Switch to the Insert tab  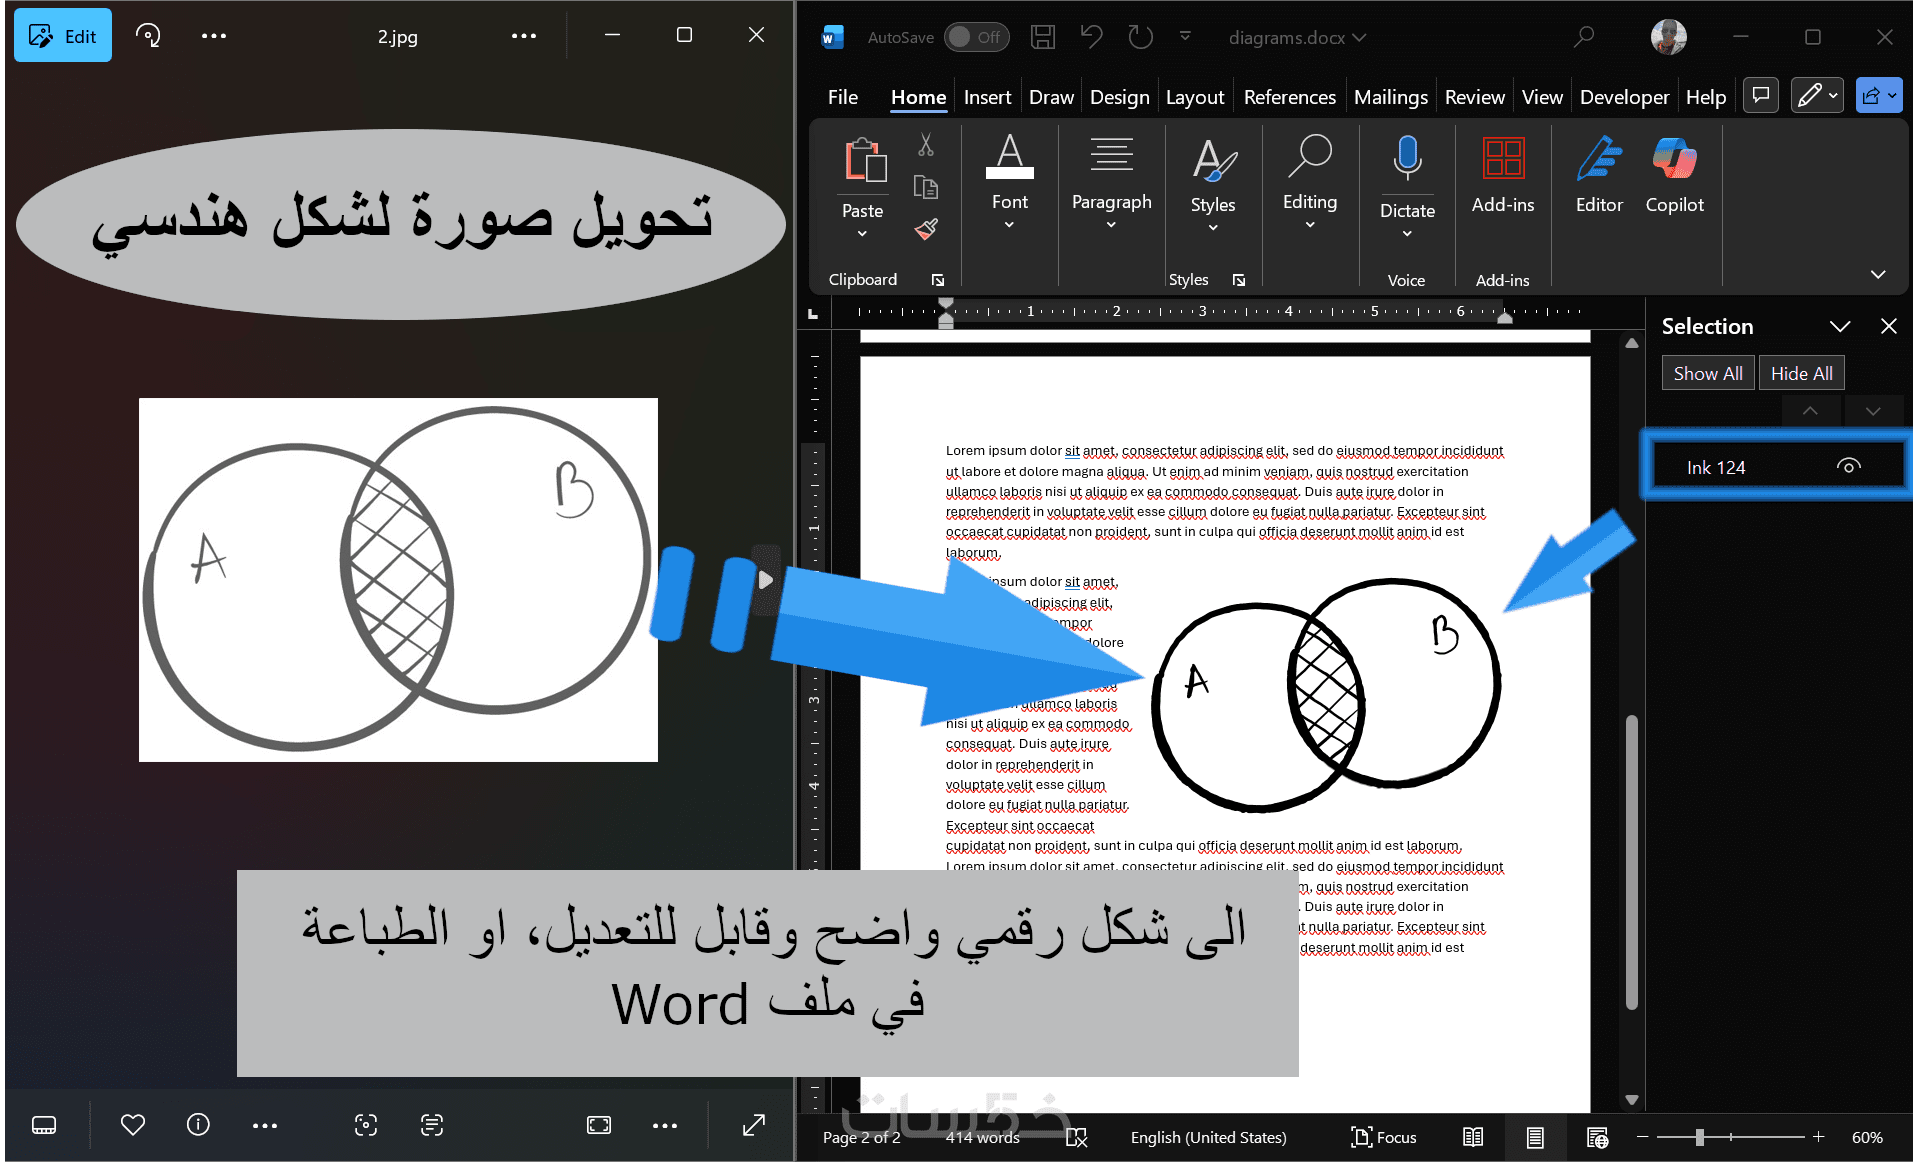point(987,97)
